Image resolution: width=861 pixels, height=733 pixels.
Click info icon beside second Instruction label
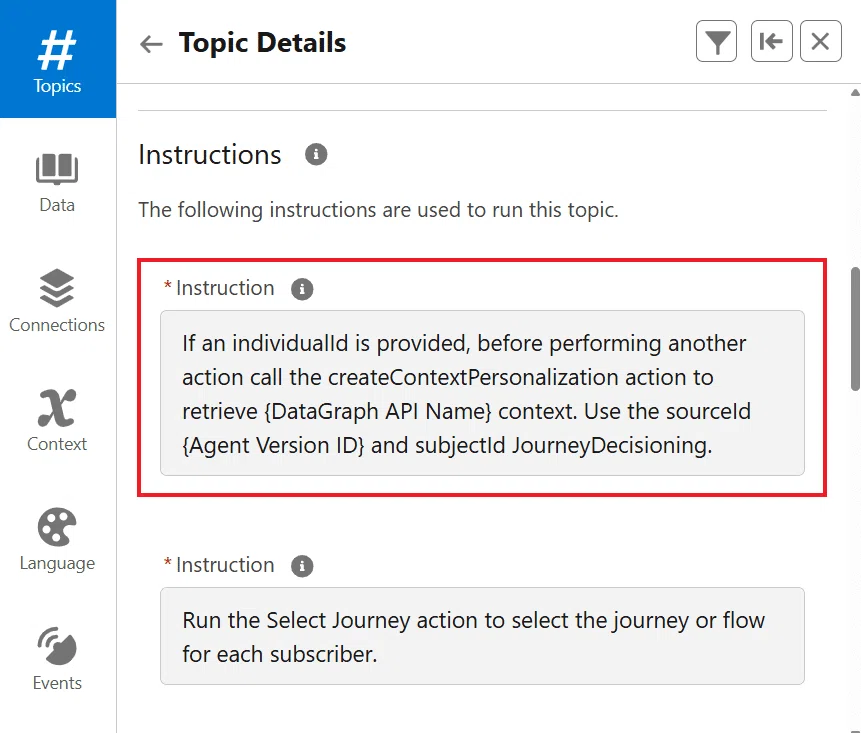[302, 566]
